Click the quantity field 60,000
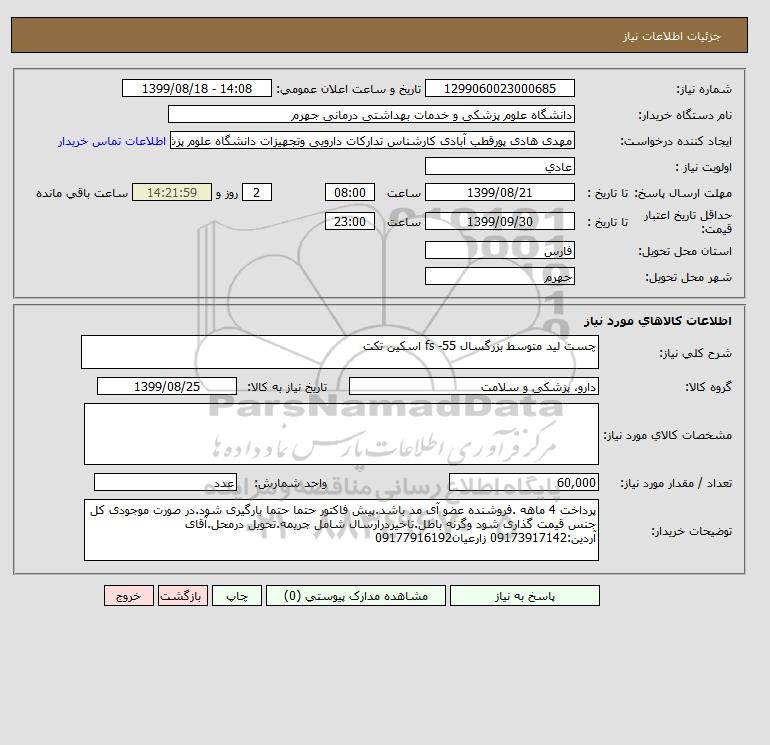This screenshot has width=770, height=745. coord(523,483)
